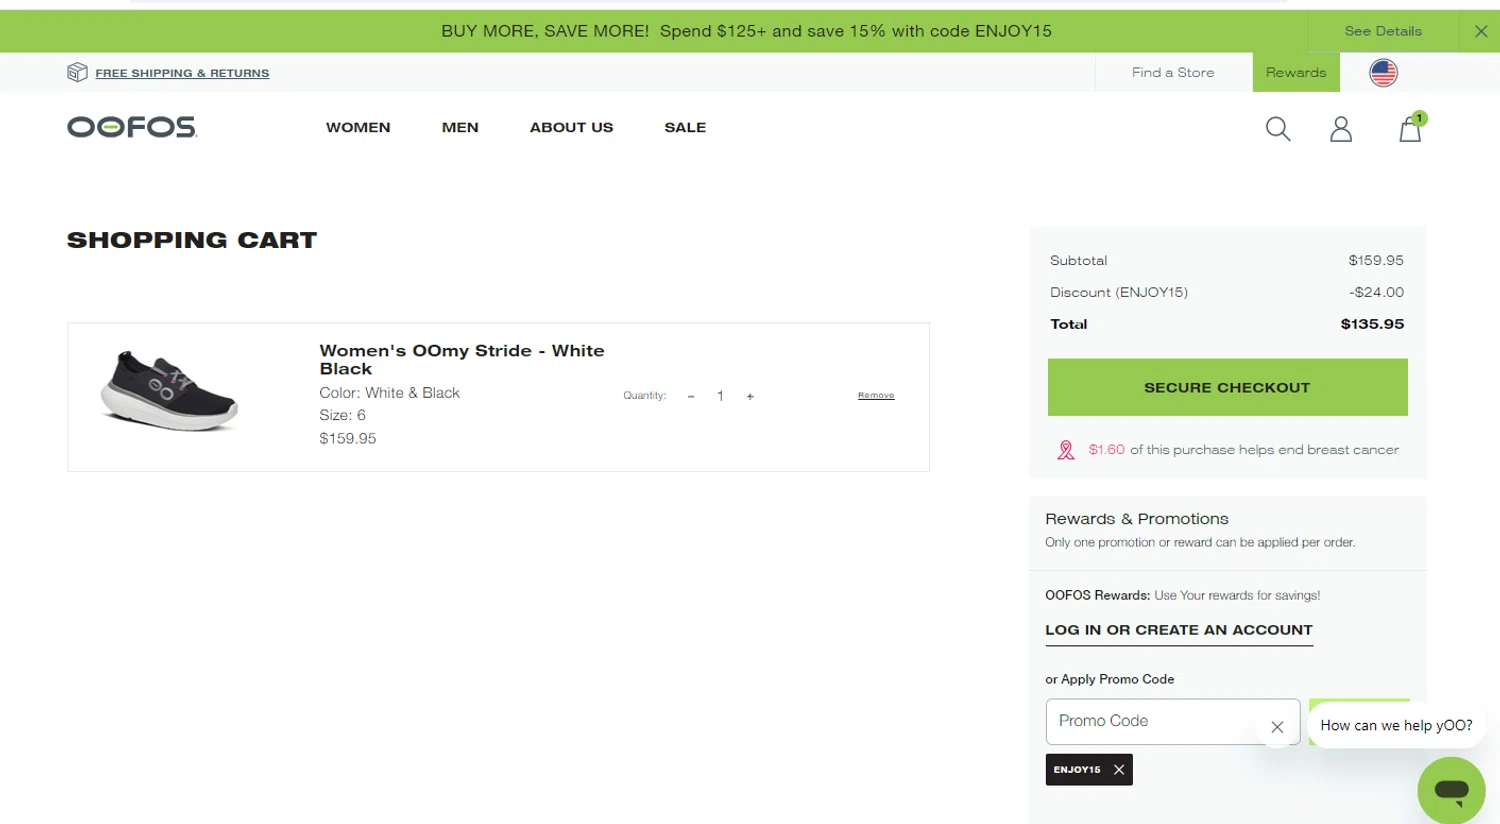The height and width of the screenshot is (824, 1500).
Task: Open Free Shipping & Returns link
Action: point(182,73)
